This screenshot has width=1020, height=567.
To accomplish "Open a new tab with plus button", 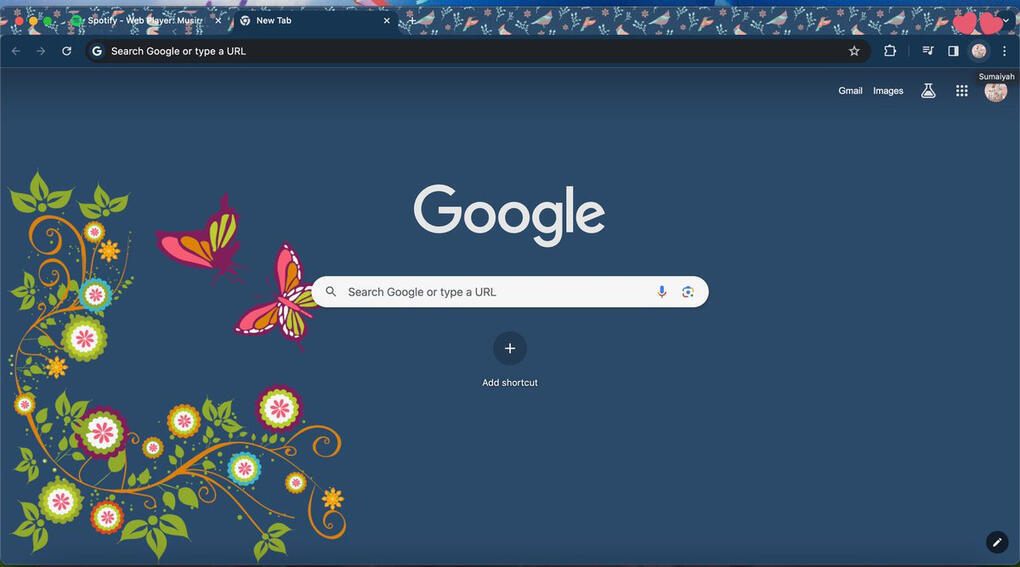I will tap(412, 21).
